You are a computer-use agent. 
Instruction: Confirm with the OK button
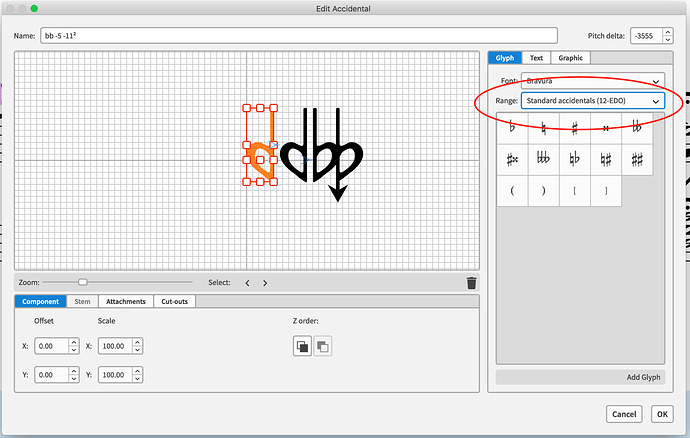pos(662,414)
